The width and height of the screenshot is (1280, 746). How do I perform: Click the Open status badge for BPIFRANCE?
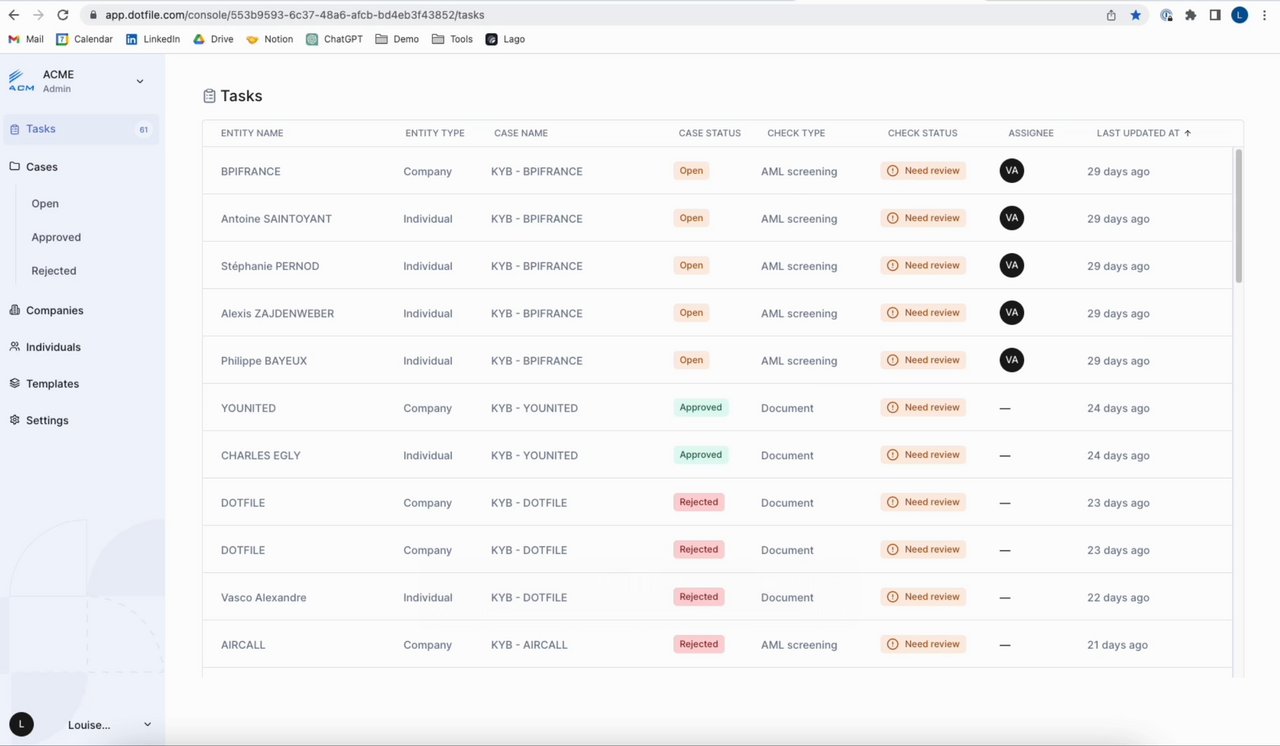coord(691,171)
